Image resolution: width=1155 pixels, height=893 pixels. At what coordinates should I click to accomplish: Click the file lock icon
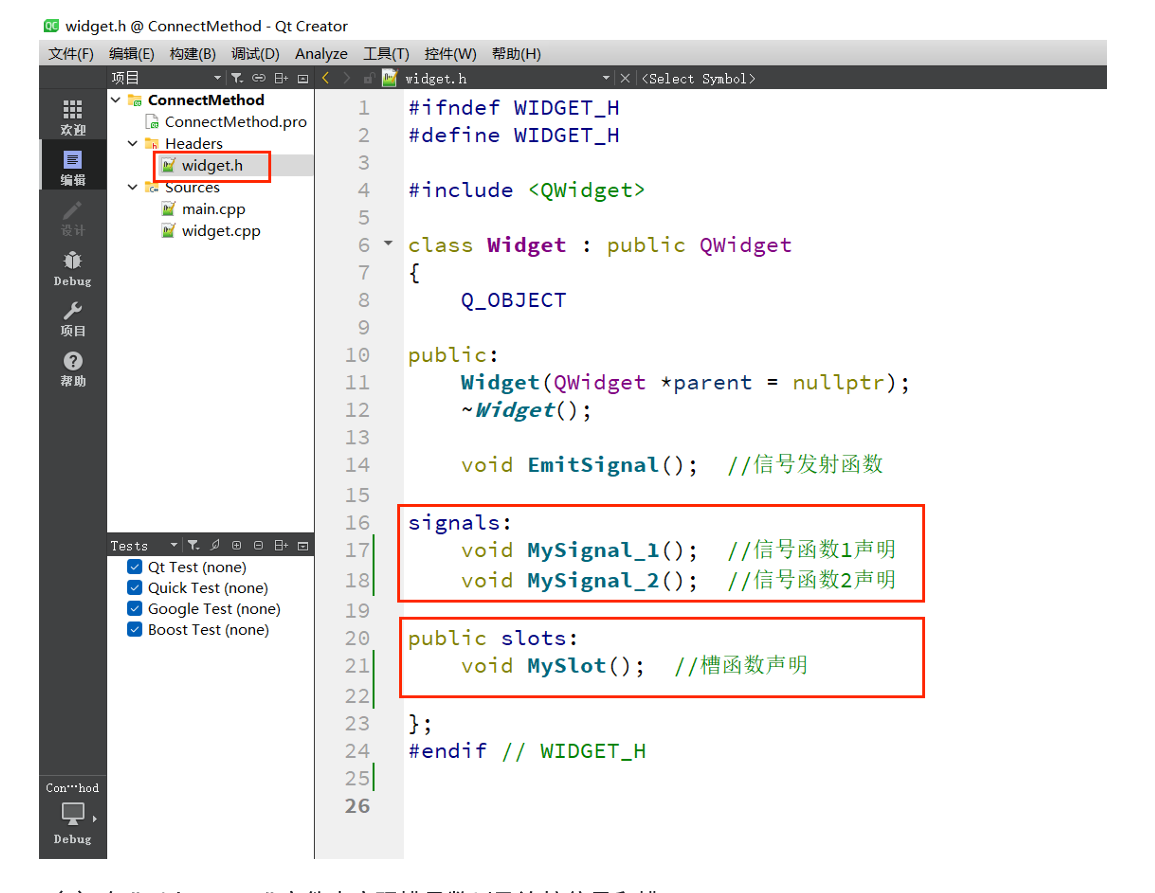[x=369, y=78]
